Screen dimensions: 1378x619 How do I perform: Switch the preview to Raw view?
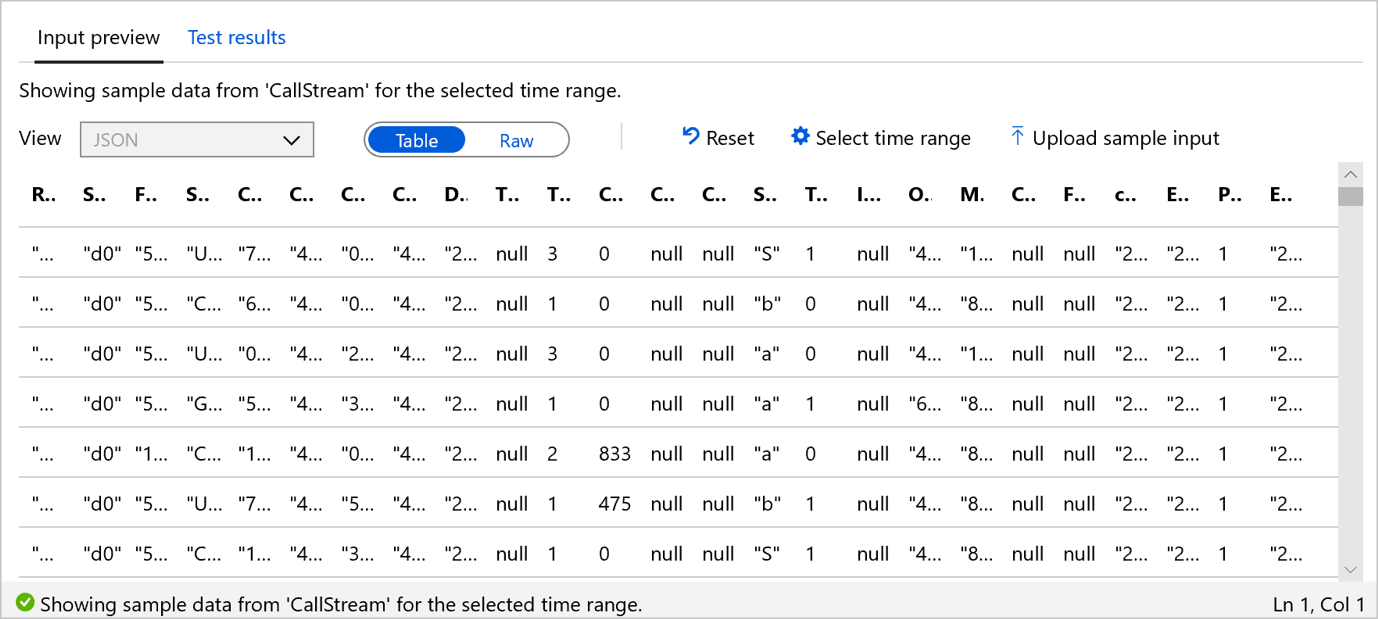pyautogui.click(x=516, y=140)
